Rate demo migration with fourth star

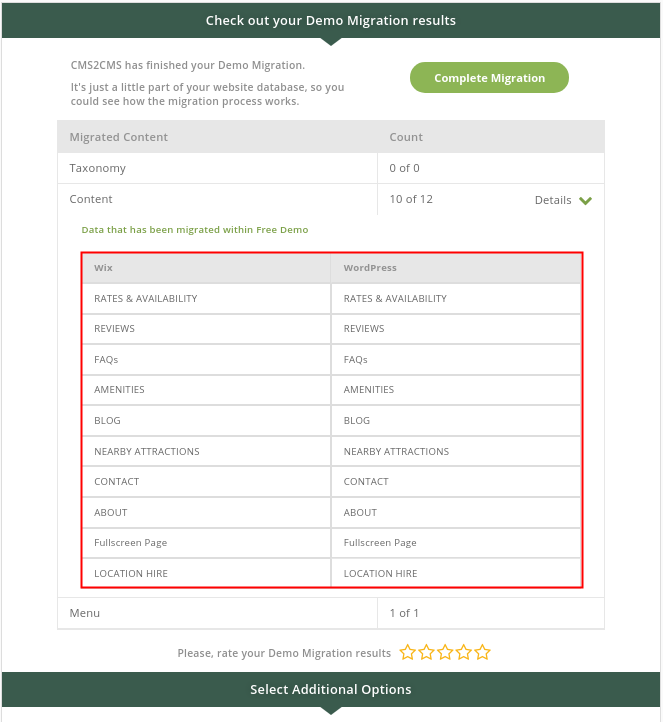tap(464, 652)
